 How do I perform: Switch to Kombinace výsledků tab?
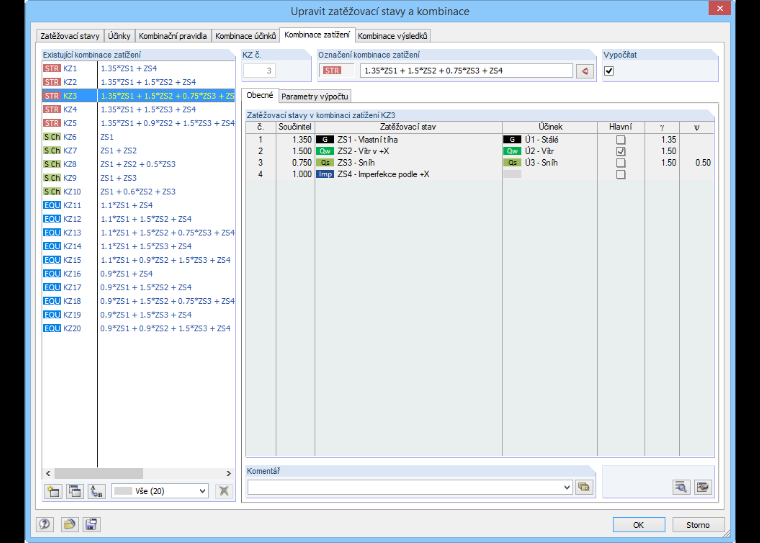click(393, 36)
